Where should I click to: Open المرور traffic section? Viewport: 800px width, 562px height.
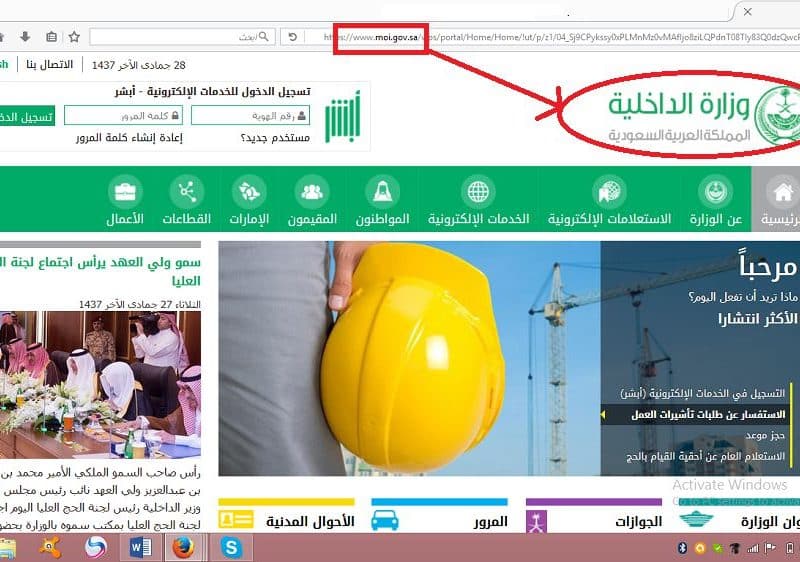490,521
